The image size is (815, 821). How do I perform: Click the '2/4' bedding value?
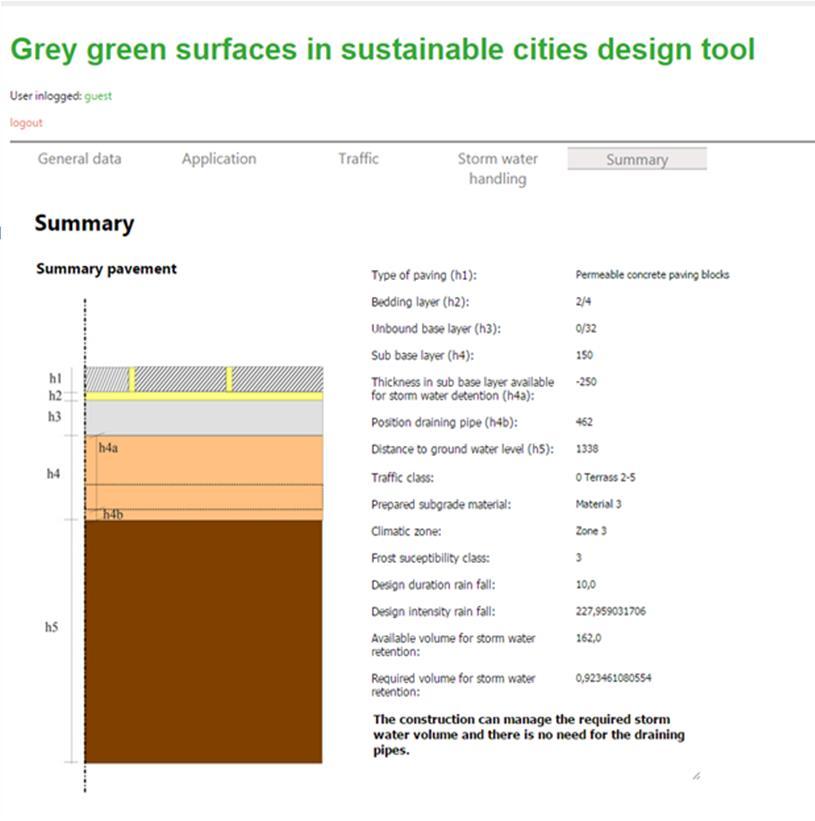pyautogui.click(x=583, y=302)
